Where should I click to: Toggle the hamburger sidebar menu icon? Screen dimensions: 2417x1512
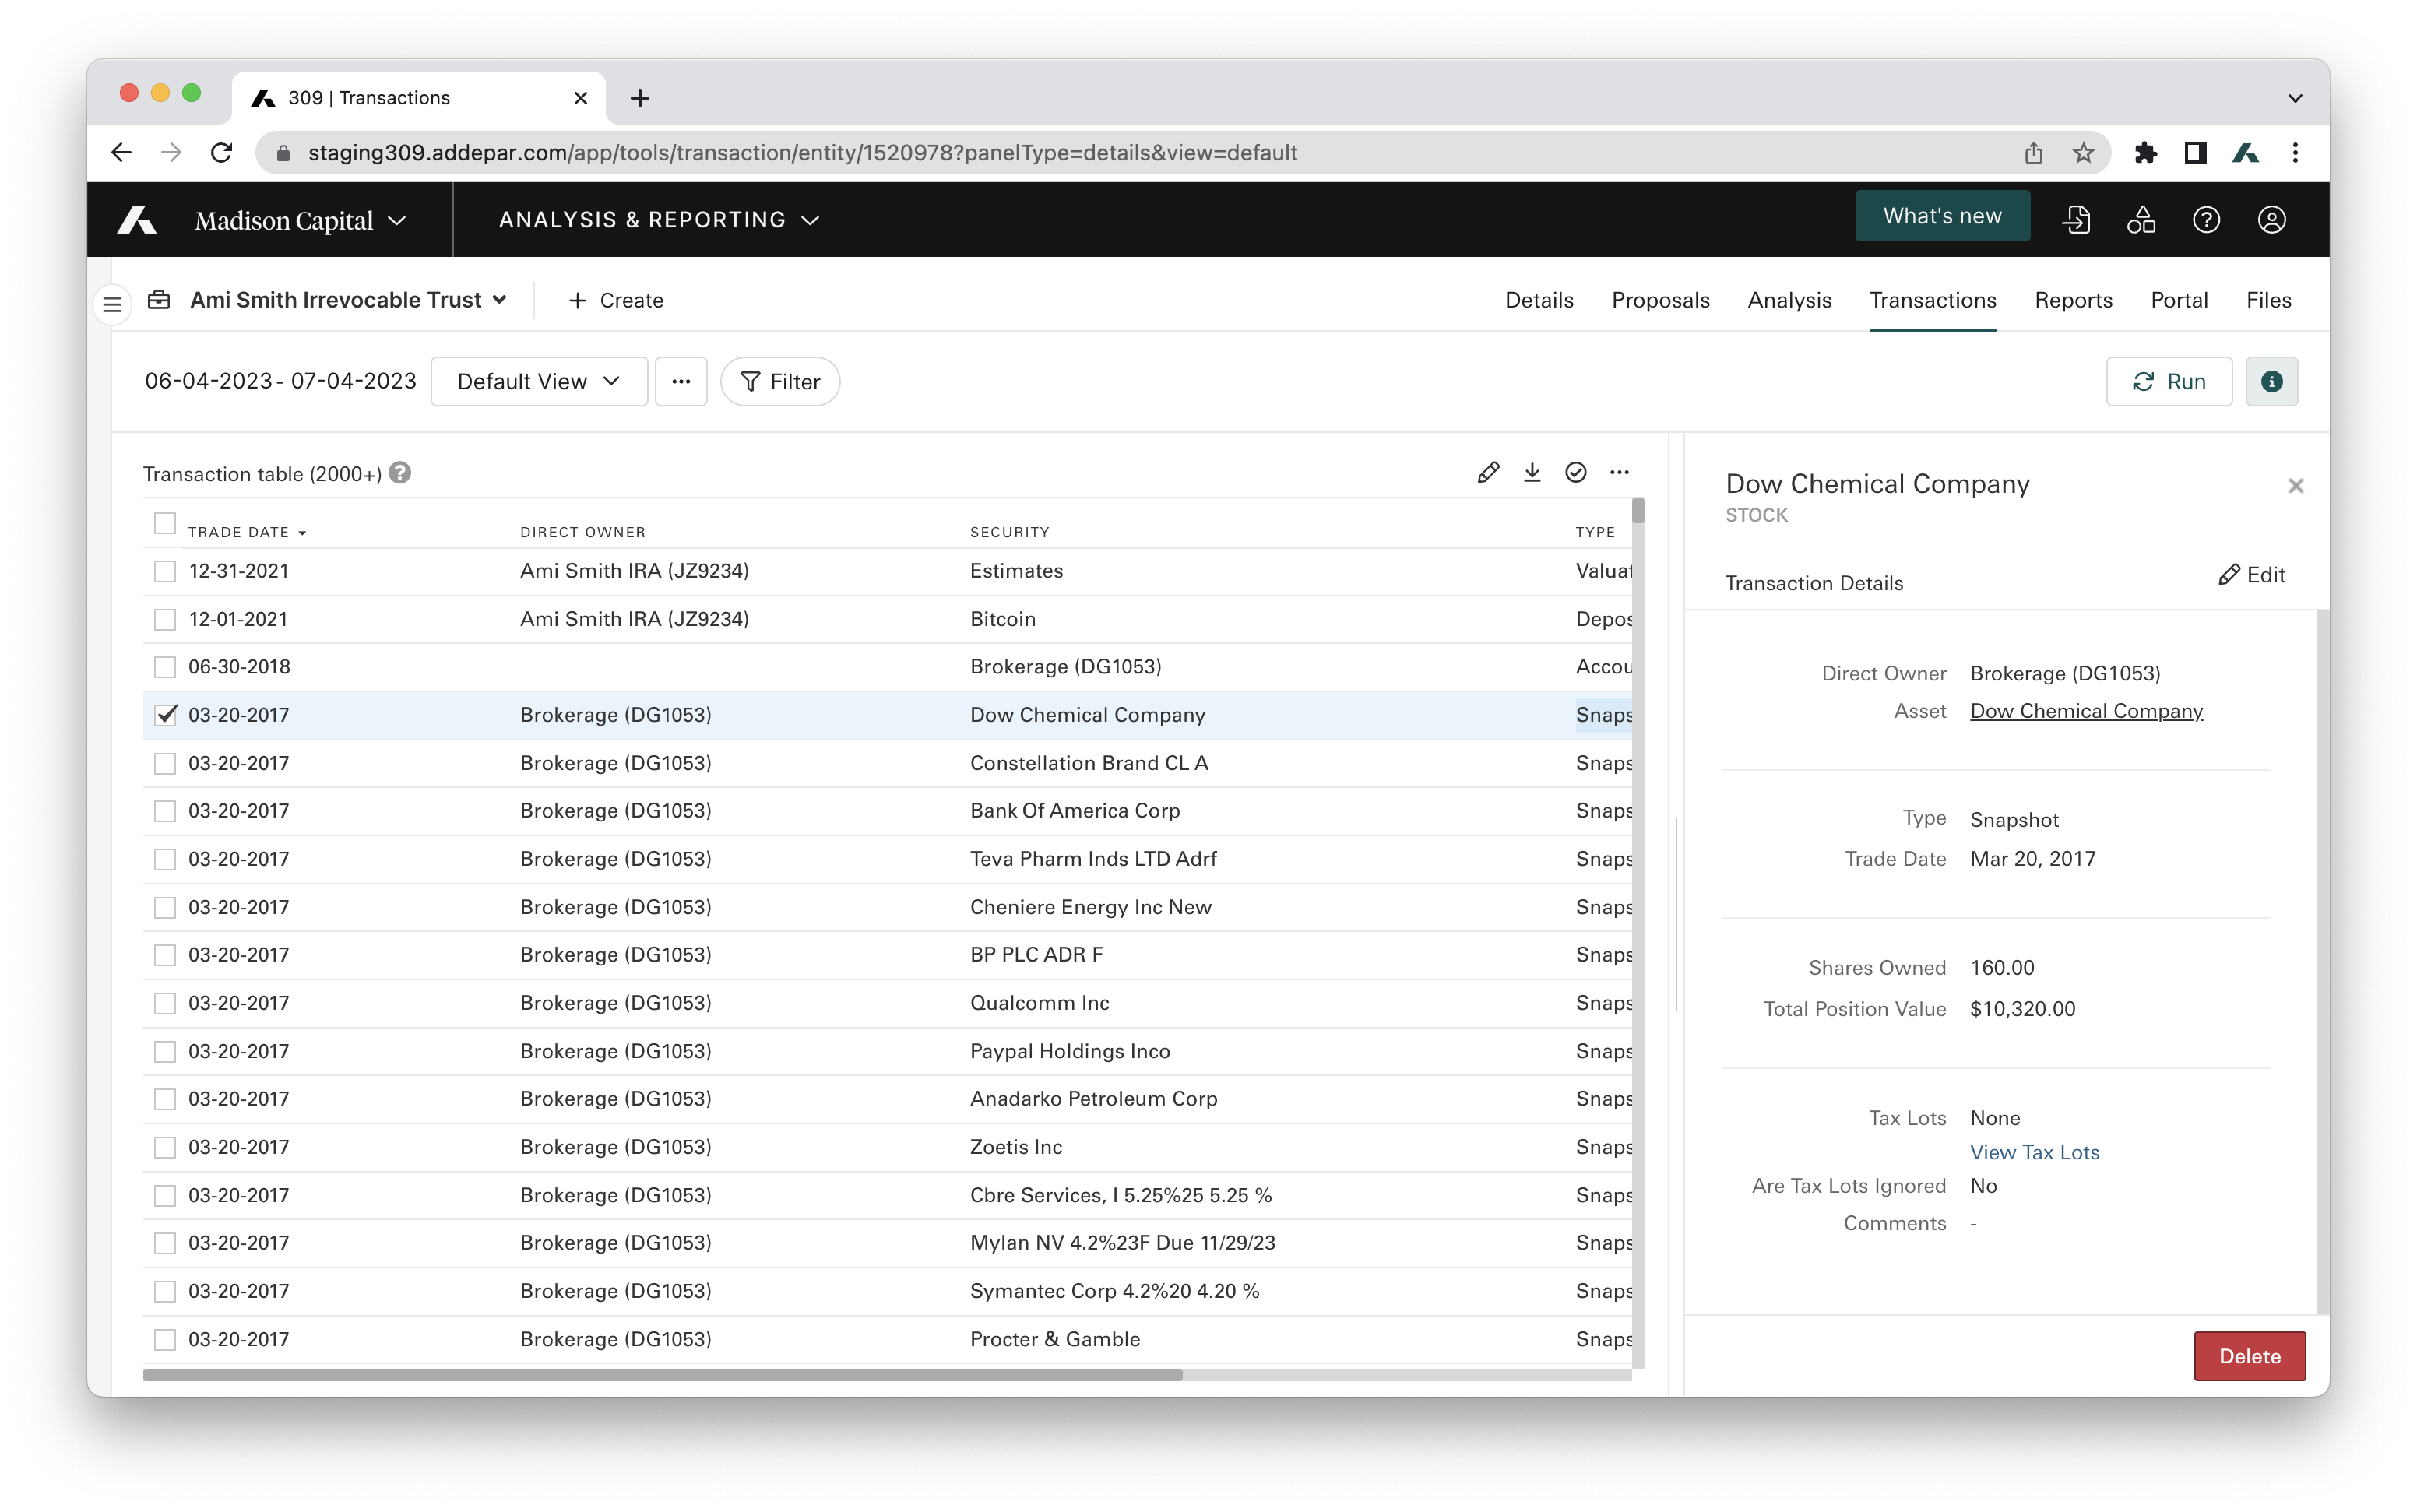[112, 304]
